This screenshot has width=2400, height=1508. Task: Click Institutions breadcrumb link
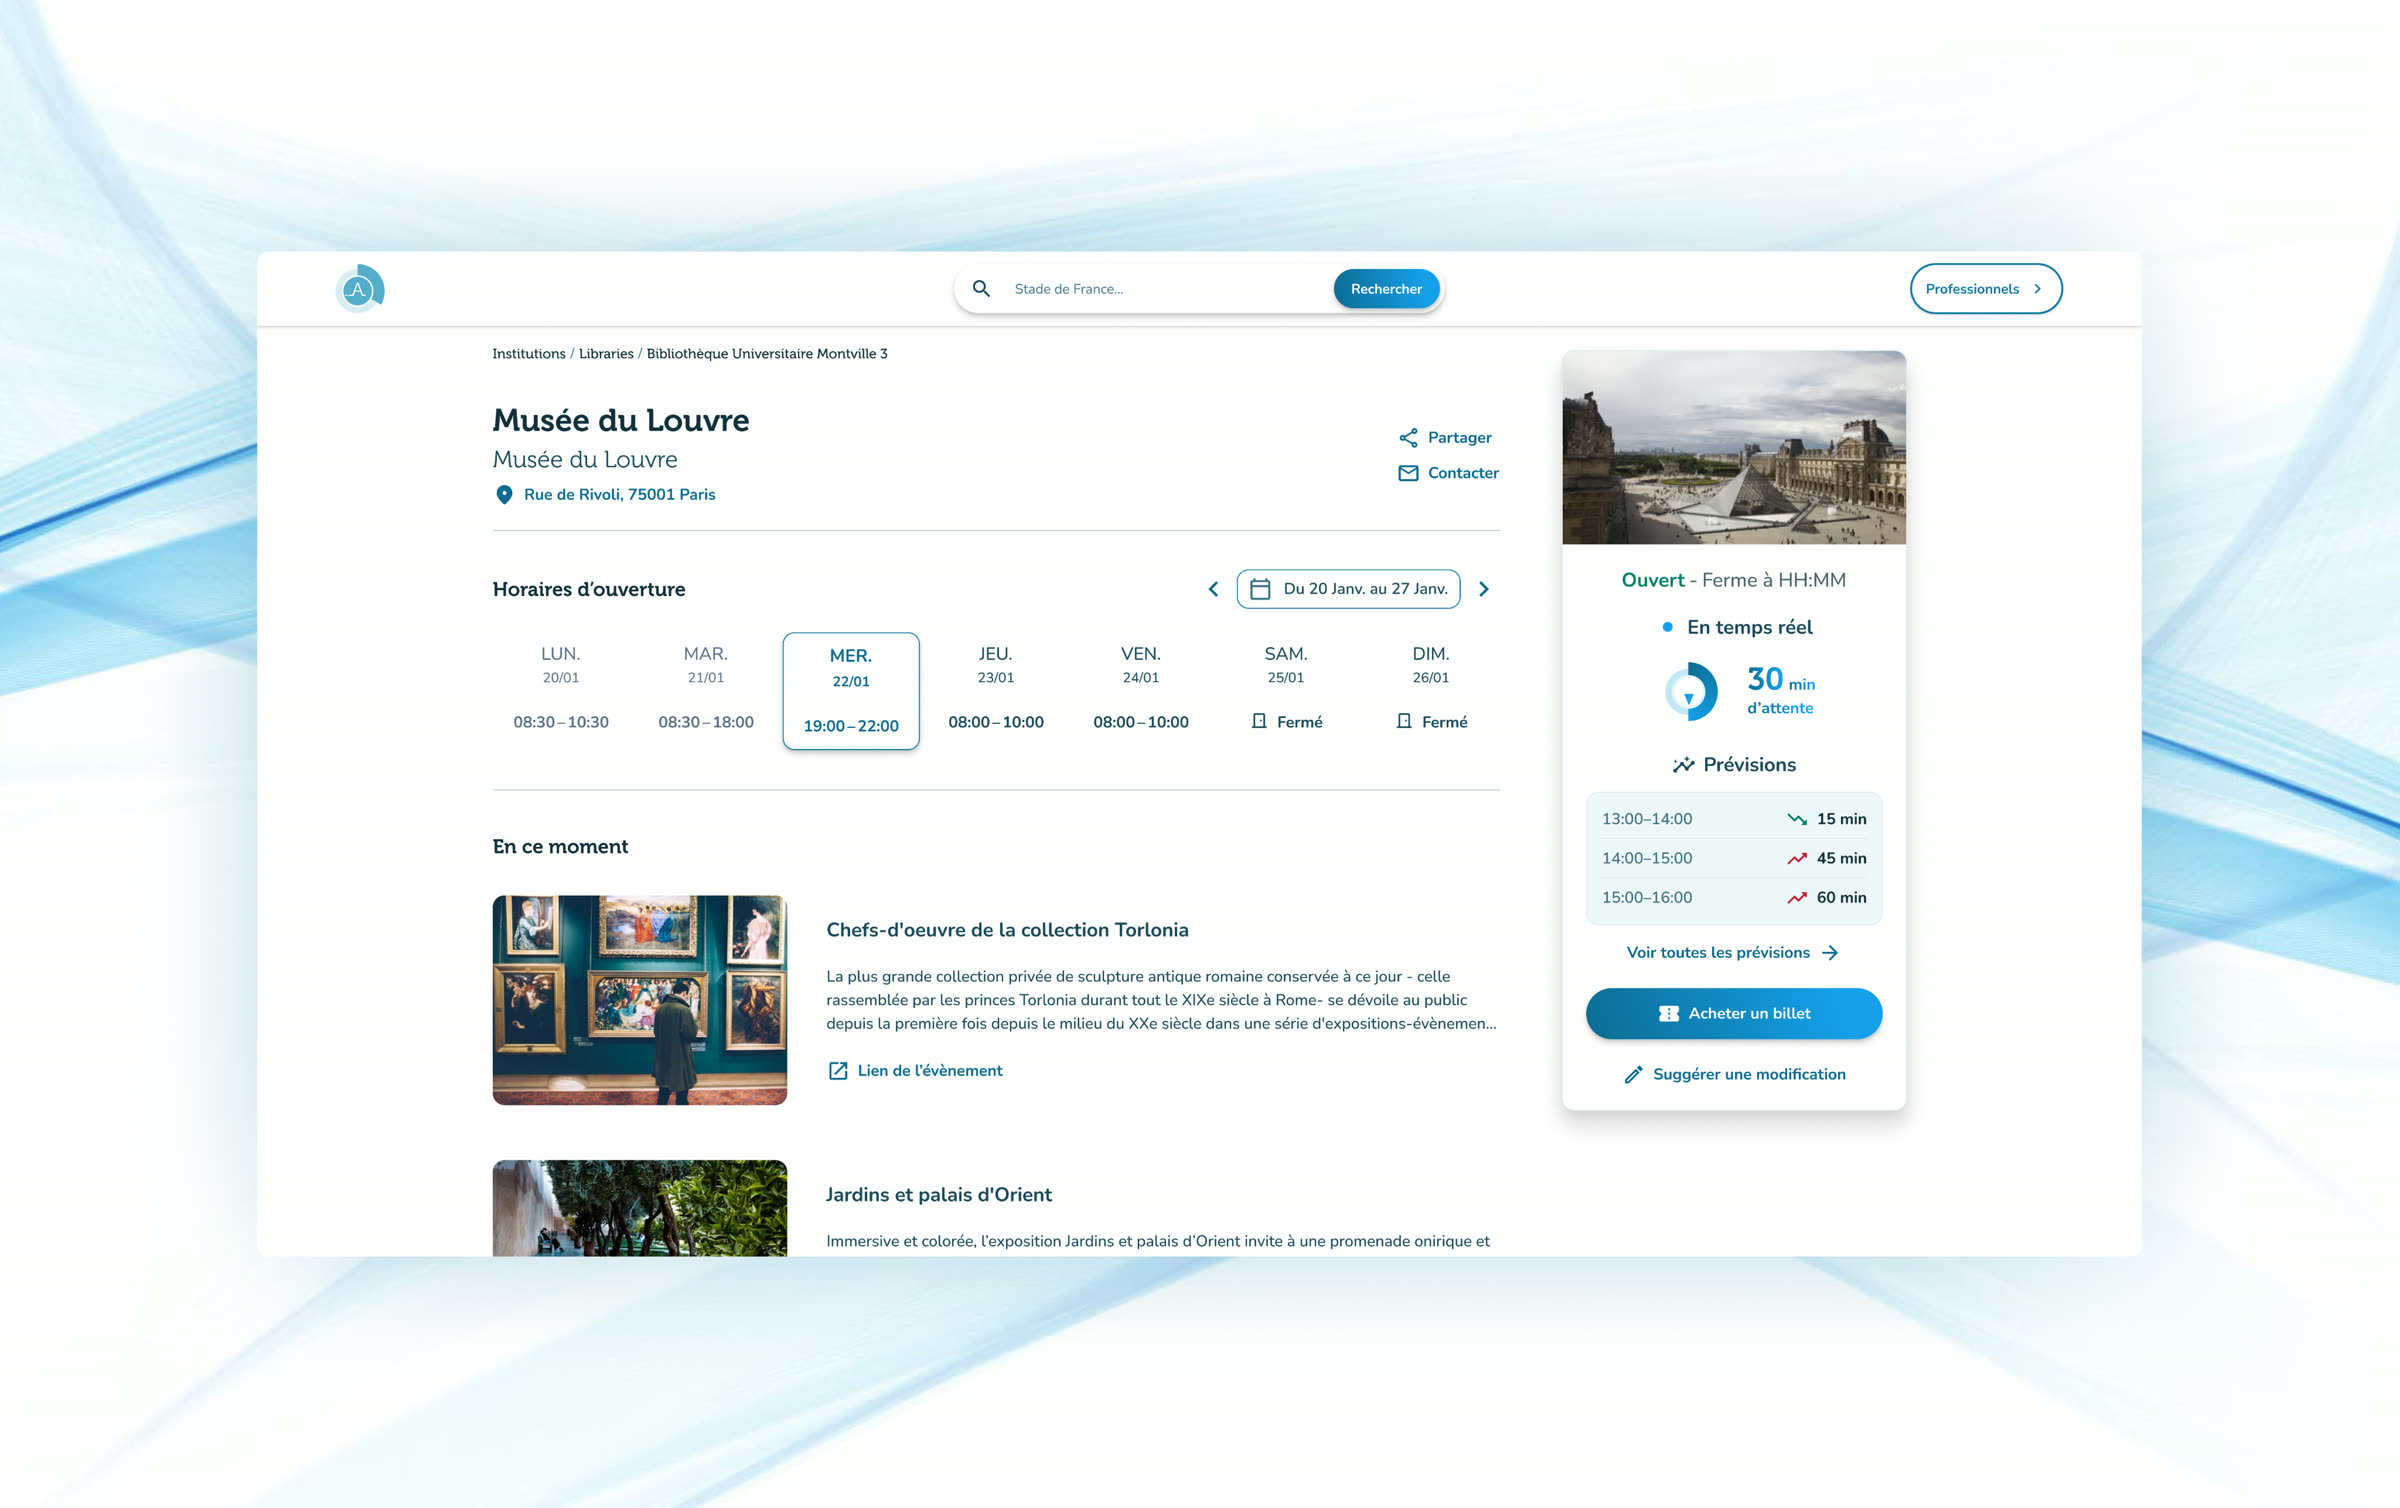click(x=529, y=354)
